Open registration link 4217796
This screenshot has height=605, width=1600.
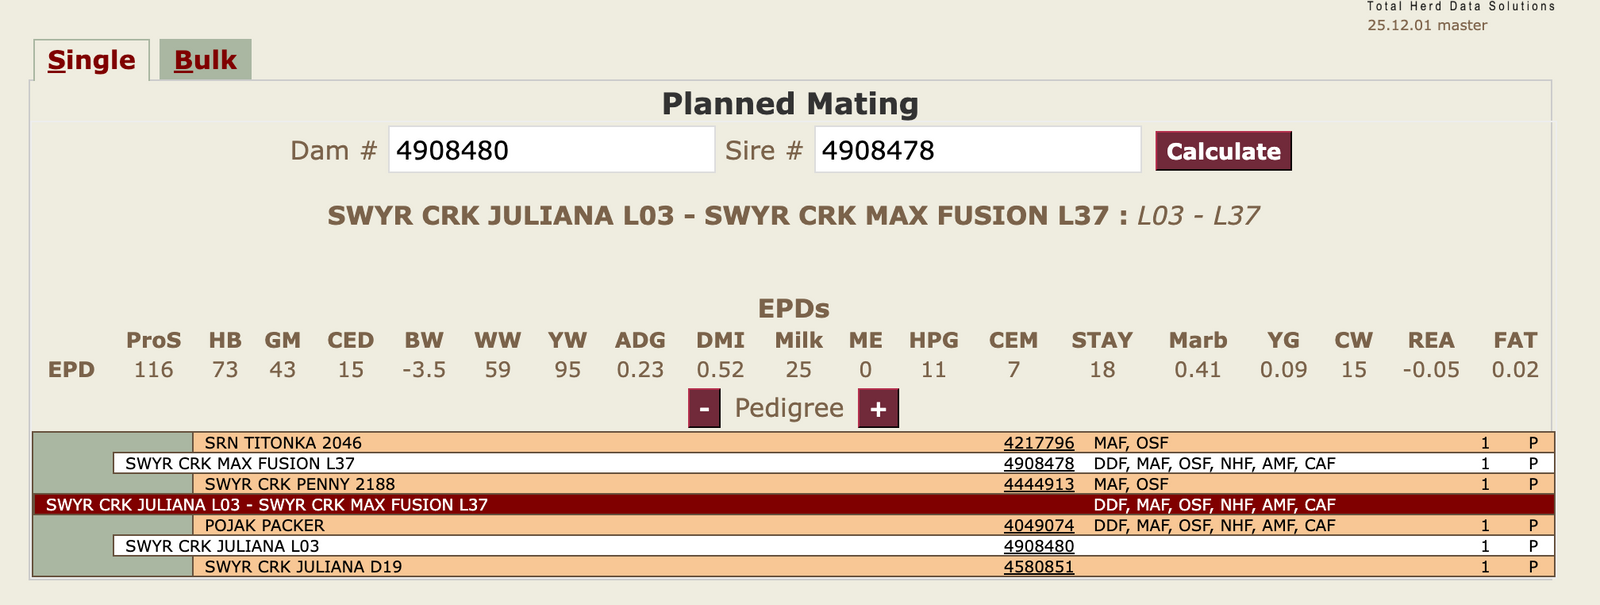tap(1039, 443)
